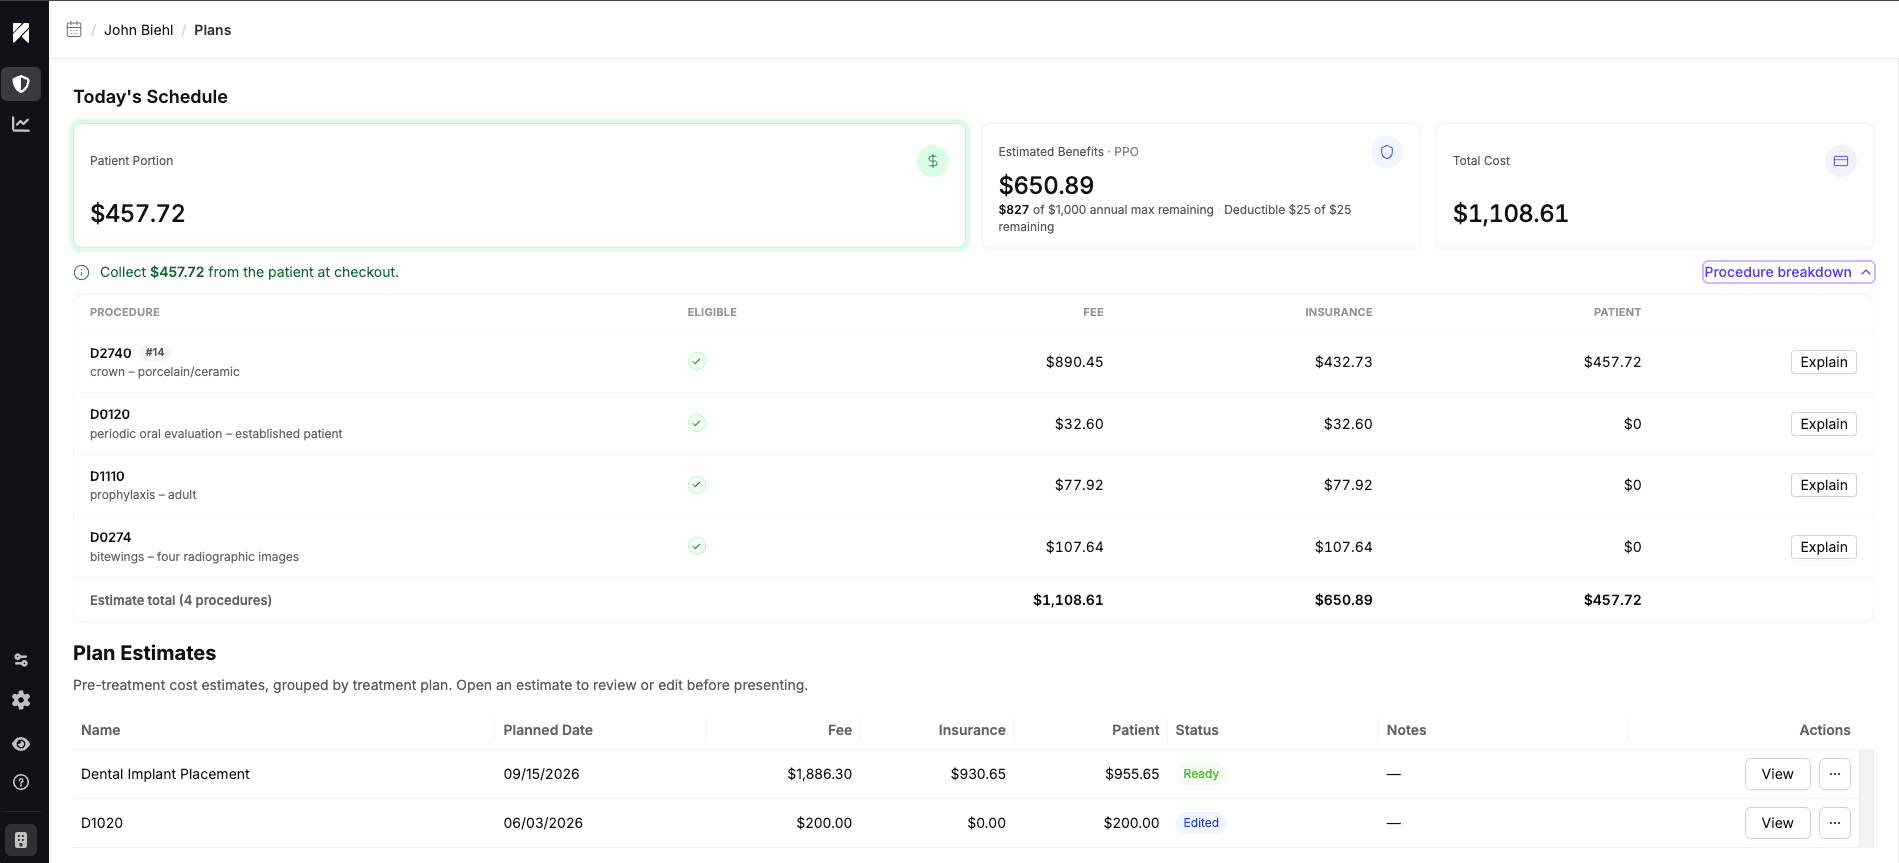Viewport: 1899px width, 863px height.
Task: View the D1020 estimate
Action: [x=1777, y=823]
